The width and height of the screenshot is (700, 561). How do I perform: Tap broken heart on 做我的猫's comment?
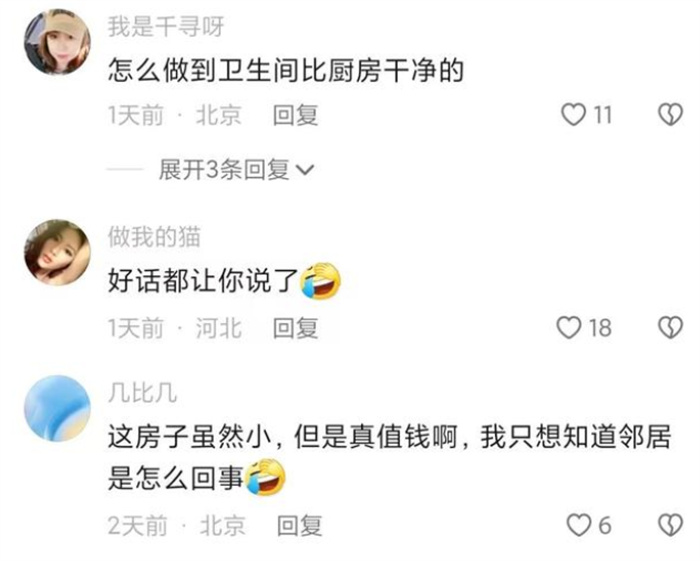click(670, 328)
